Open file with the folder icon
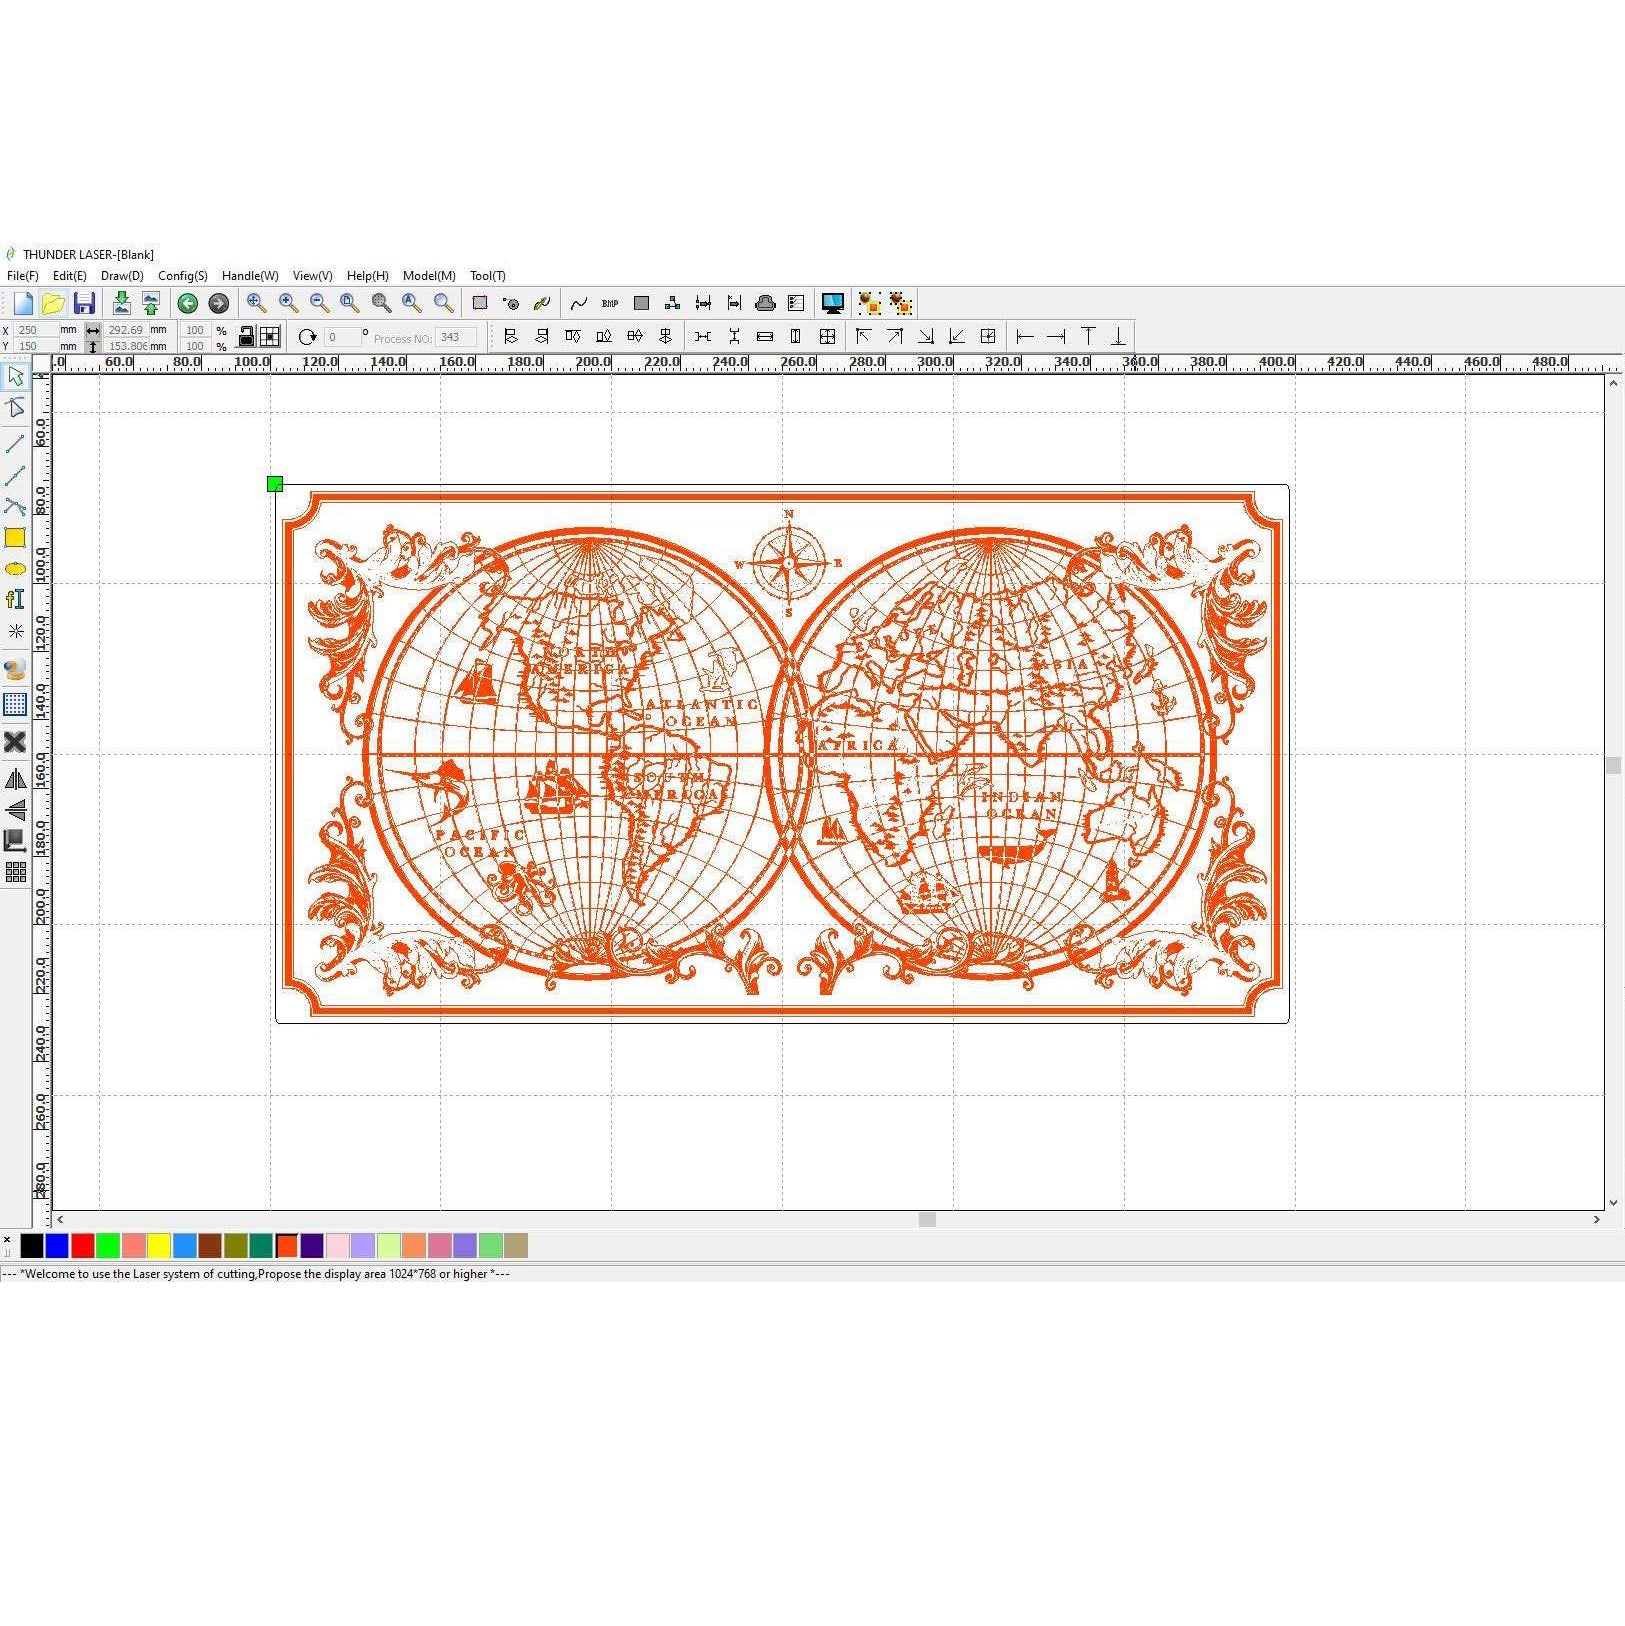The width and height of the screenshot is (1625, 1626). (x=53, y=303)
